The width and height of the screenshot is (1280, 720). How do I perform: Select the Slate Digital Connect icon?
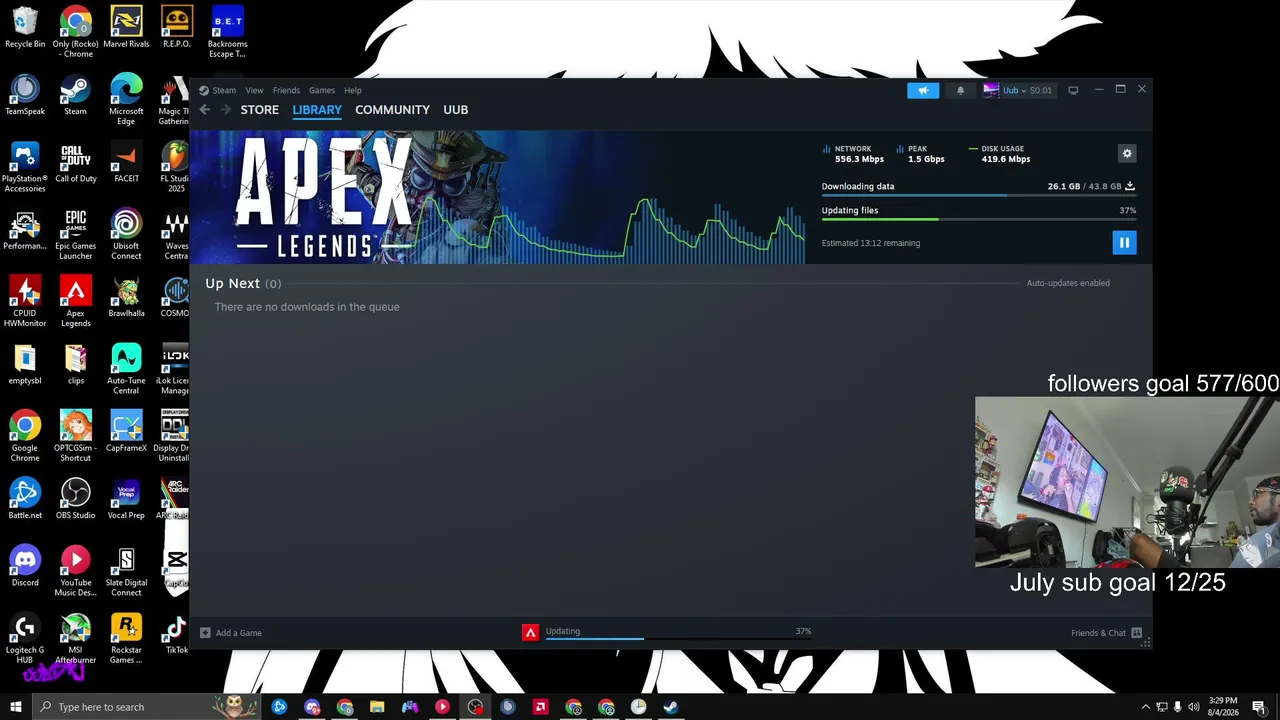tap(126, 571)
